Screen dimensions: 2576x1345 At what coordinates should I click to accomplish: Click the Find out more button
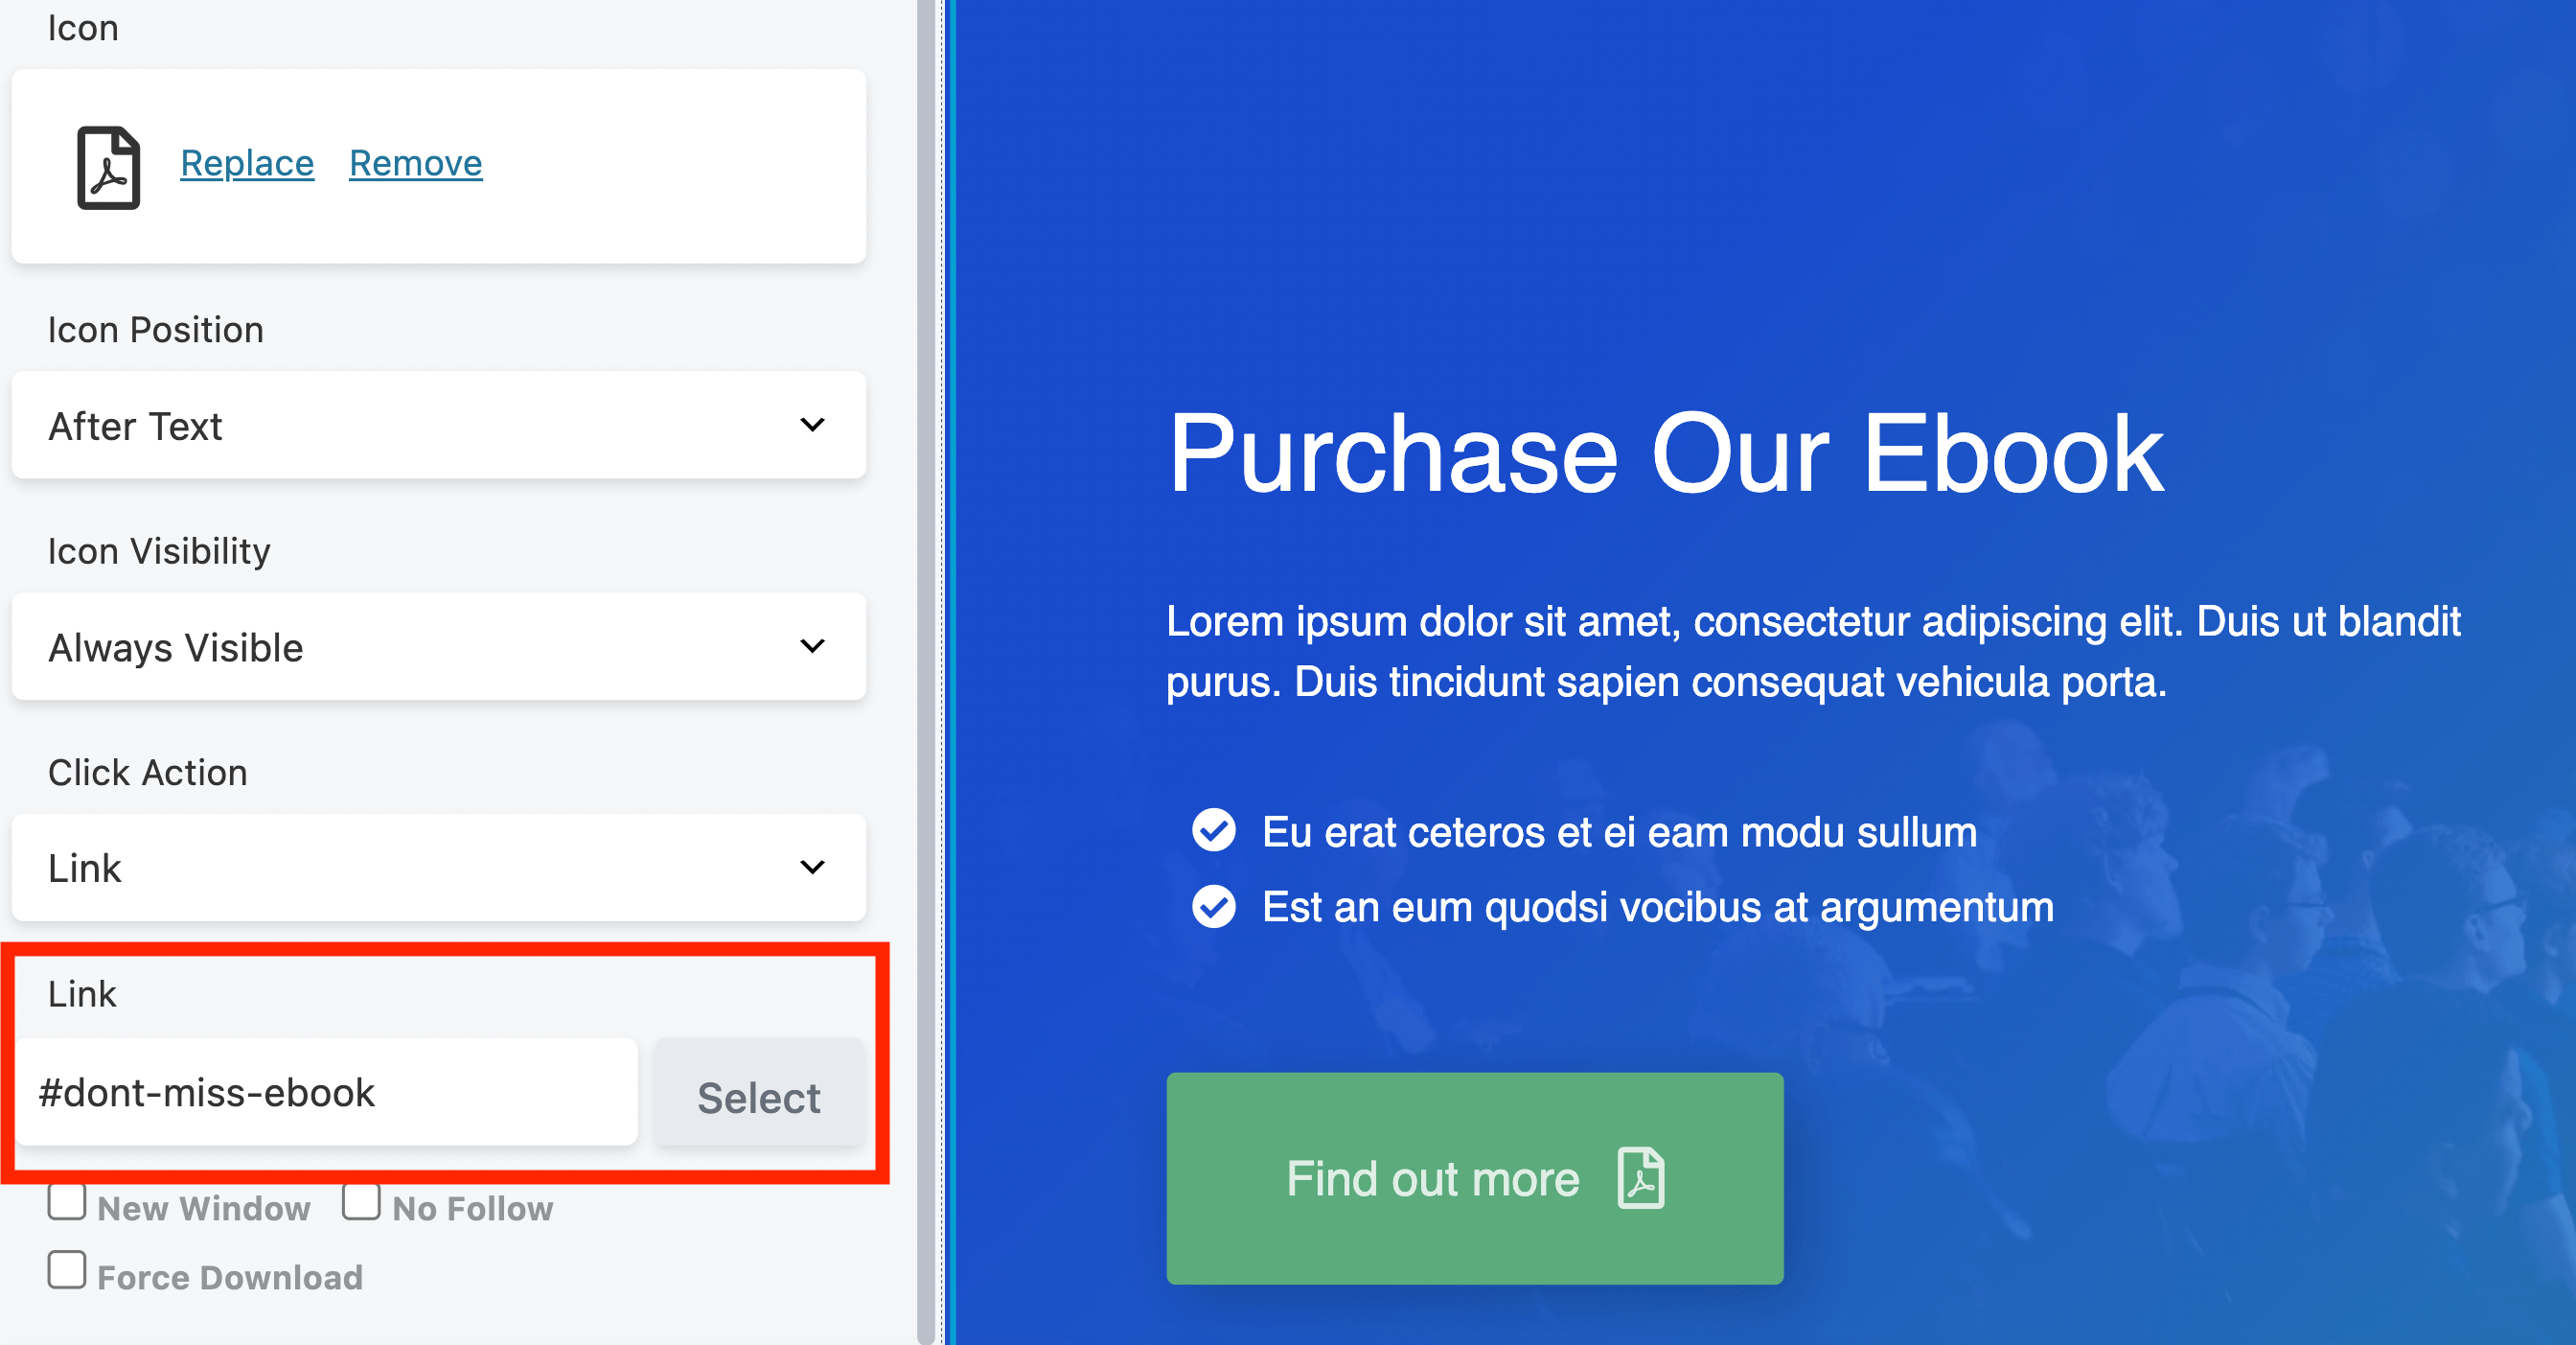tap(1474, 1179)
